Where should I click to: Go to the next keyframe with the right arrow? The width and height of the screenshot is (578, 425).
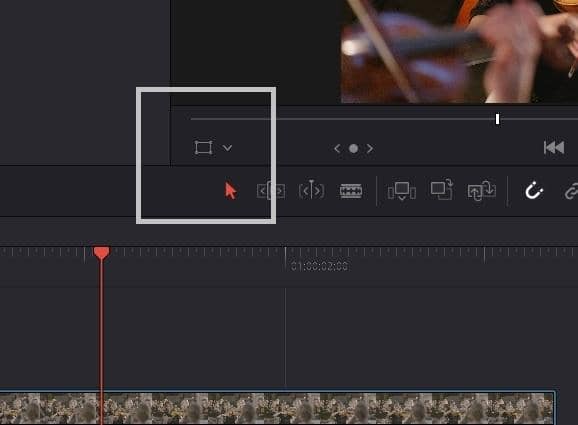370,149
